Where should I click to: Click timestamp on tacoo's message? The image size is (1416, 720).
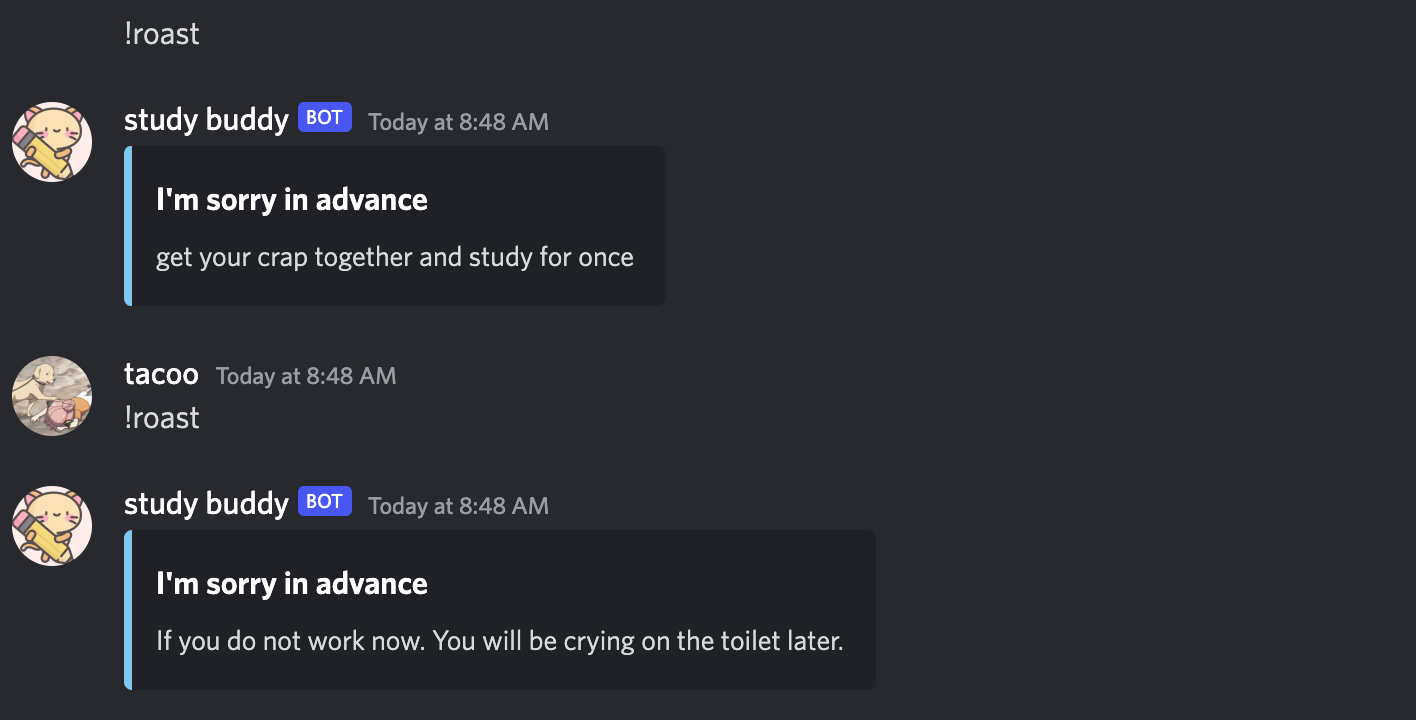coord(306,376)
